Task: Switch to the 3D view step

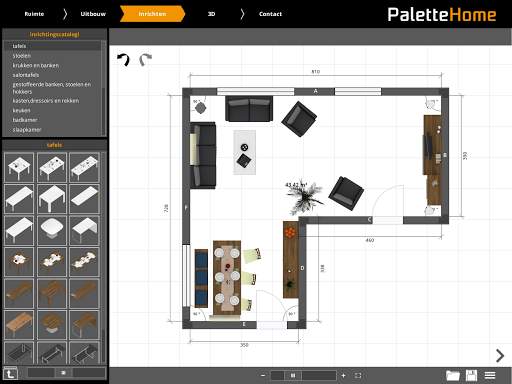Action: click(x=211, y=14)
